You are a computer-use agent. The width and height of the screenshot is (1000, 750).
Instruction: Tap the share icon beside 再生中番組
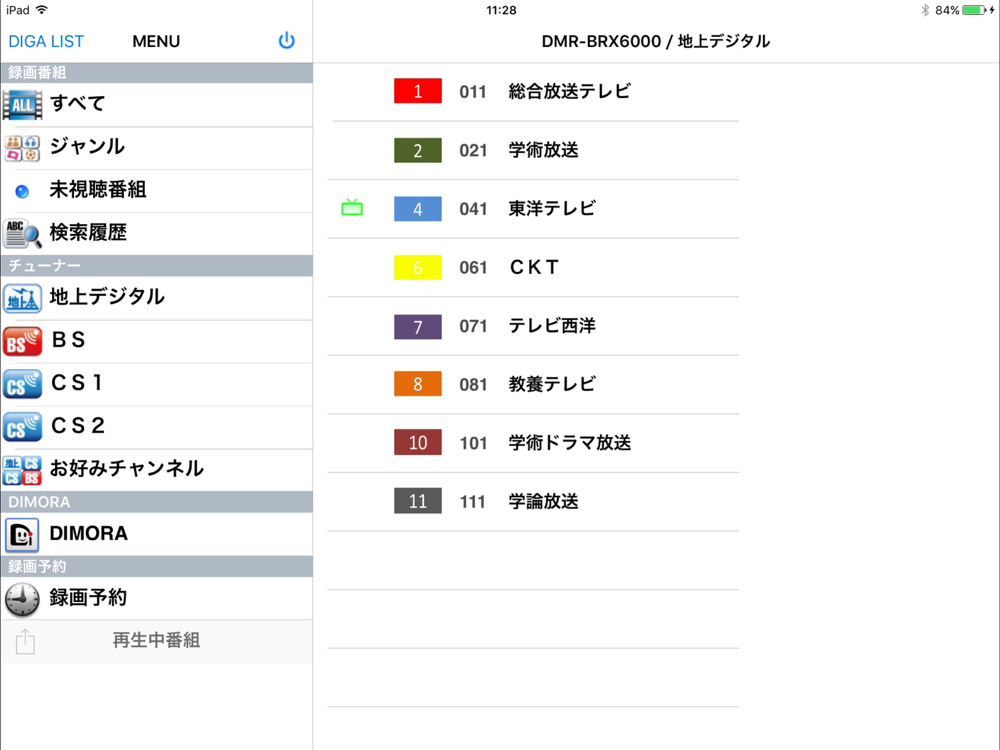pyautogui.click(x=25, y=641)
